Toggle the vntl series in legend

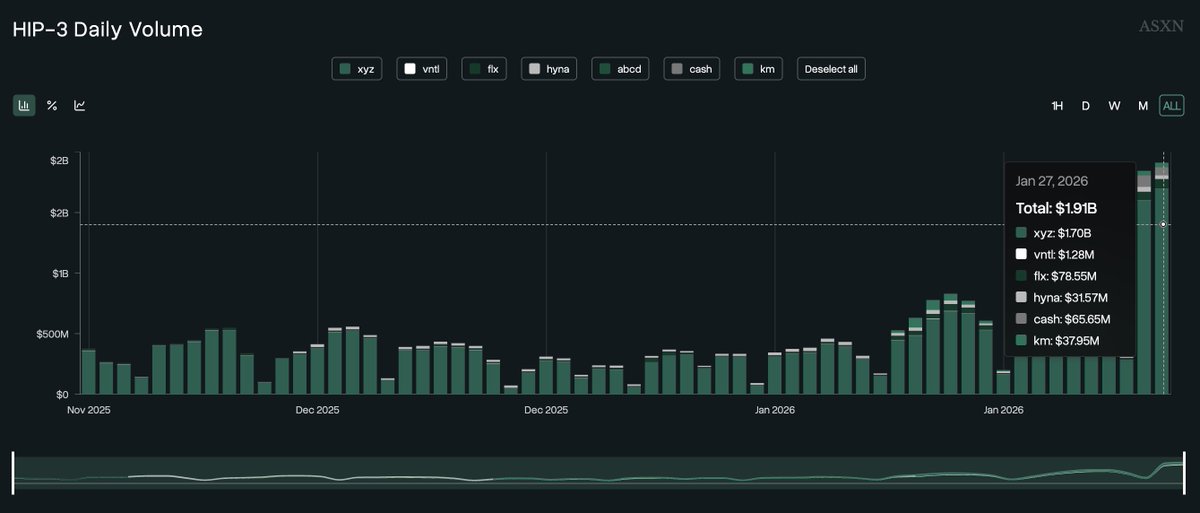(424, 69)
